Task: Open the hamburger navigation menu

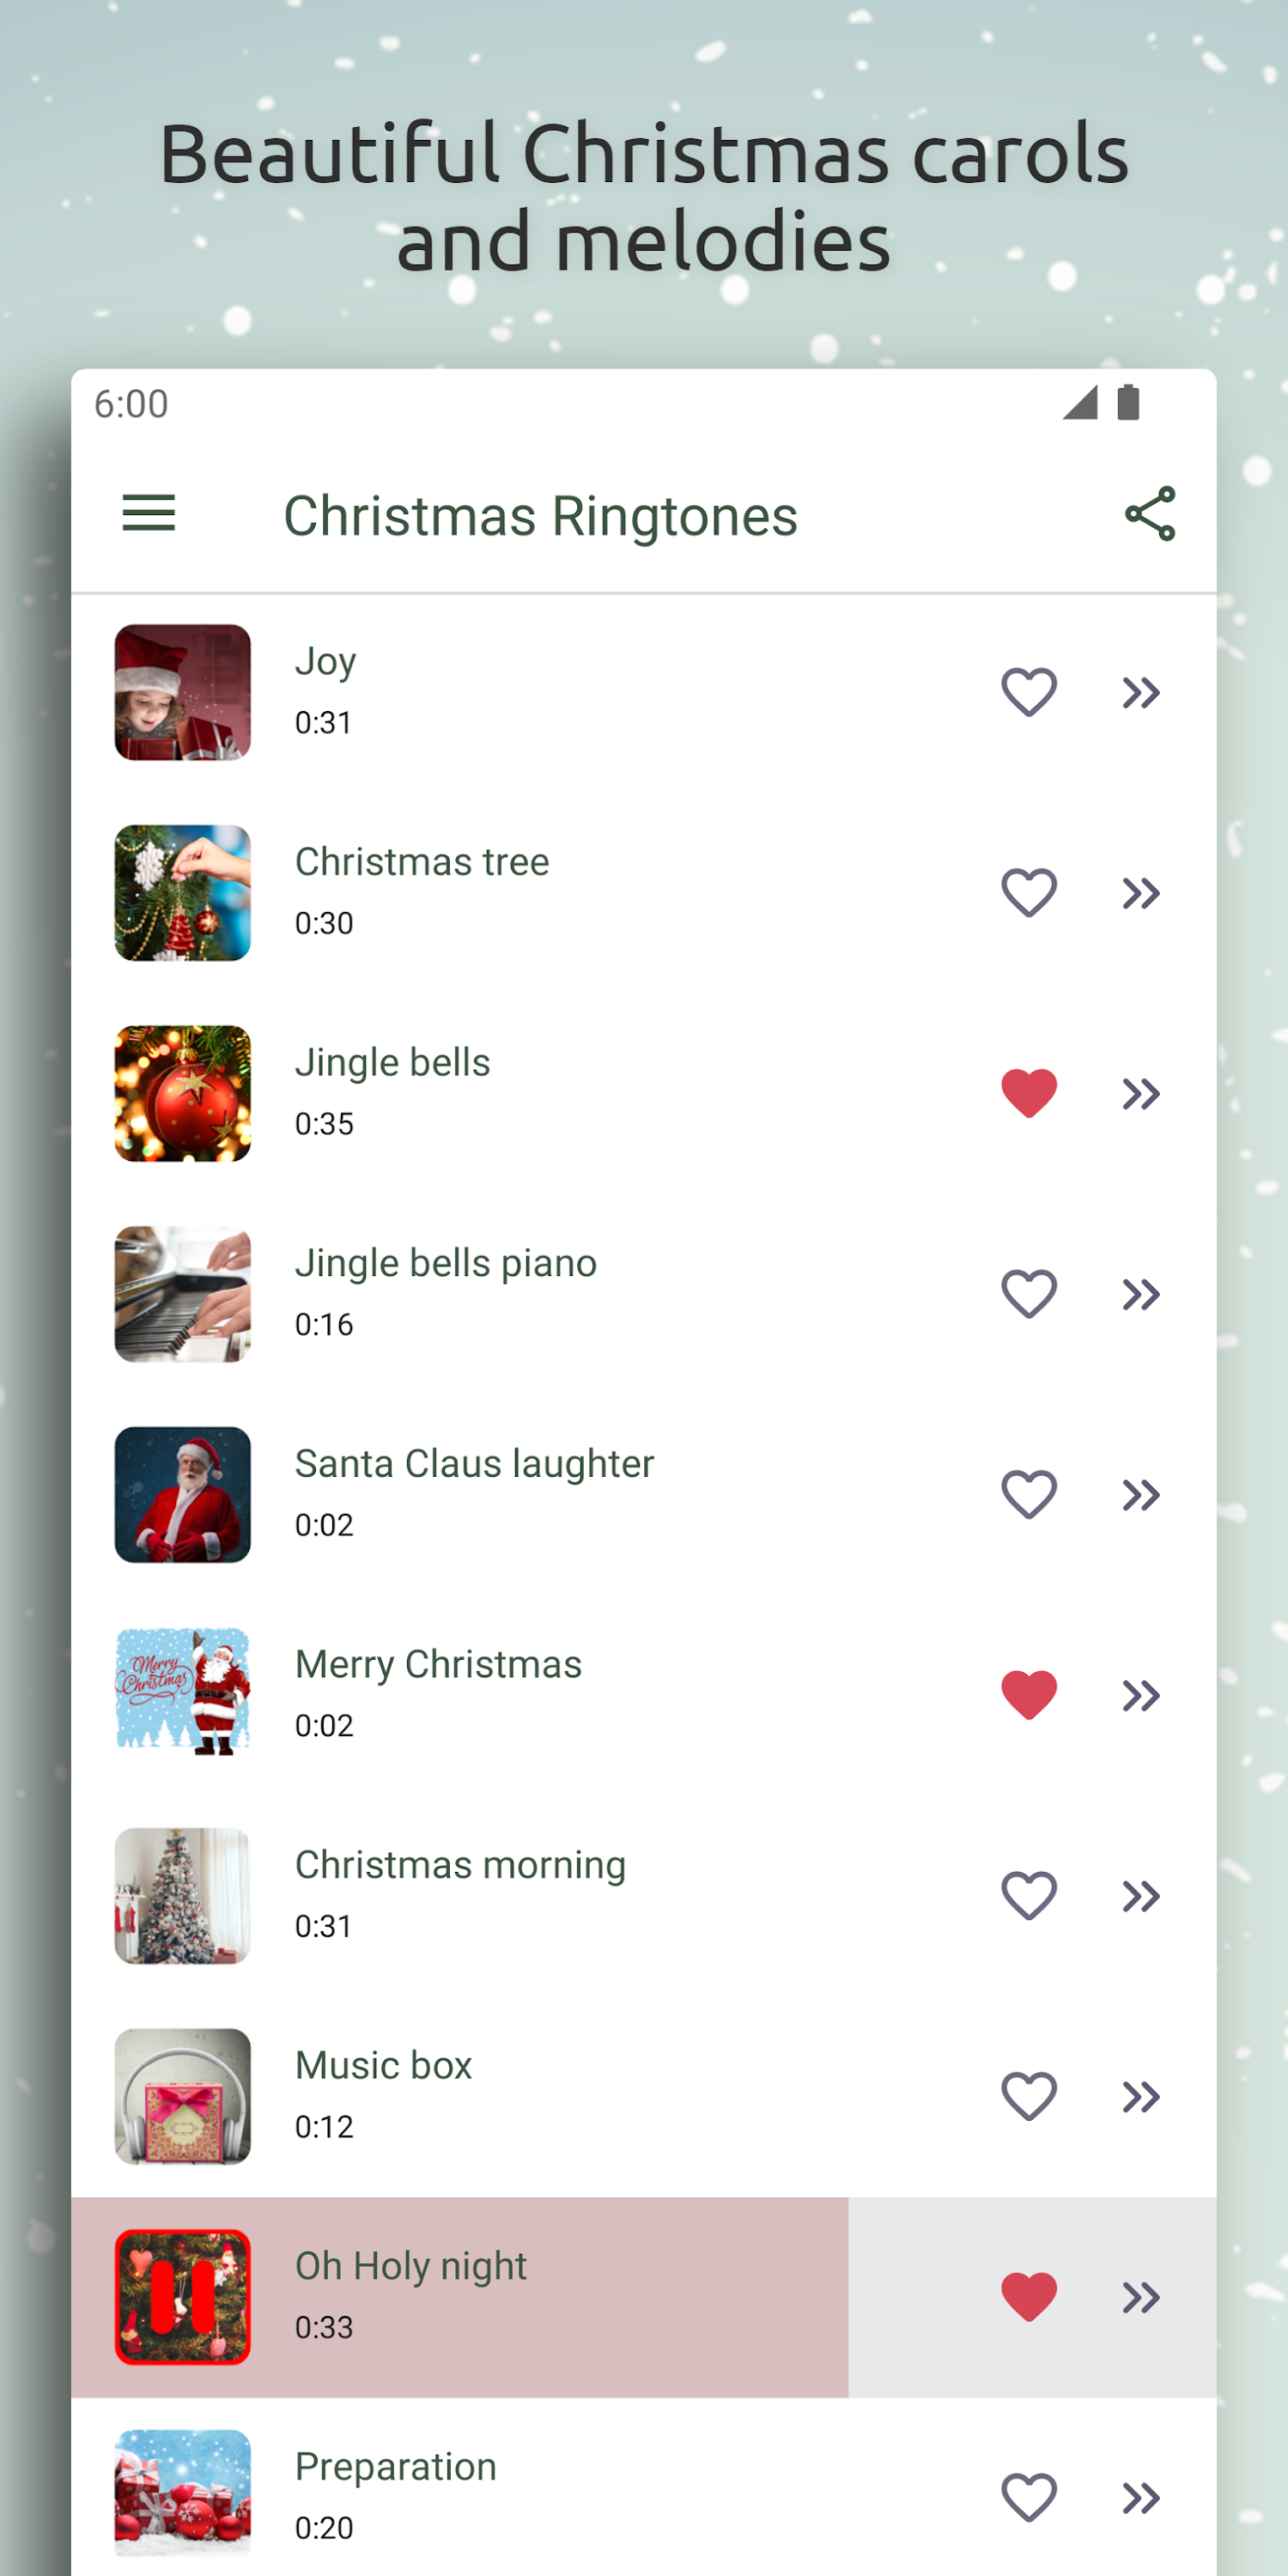Action: click(x=149, y=514)
